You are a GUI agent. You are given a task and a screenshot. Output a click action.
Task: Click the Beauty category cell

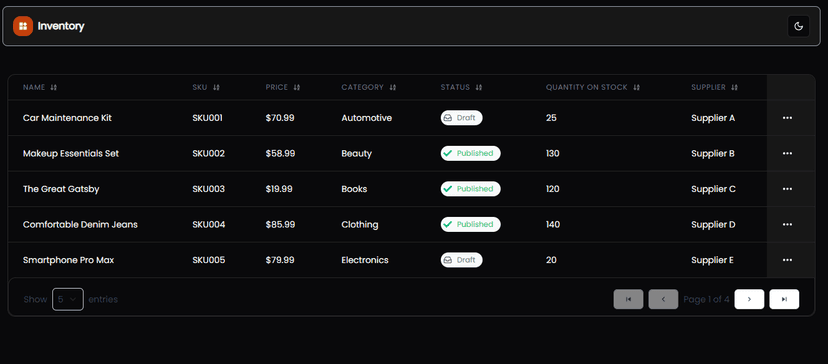click(x=357, y=153)
